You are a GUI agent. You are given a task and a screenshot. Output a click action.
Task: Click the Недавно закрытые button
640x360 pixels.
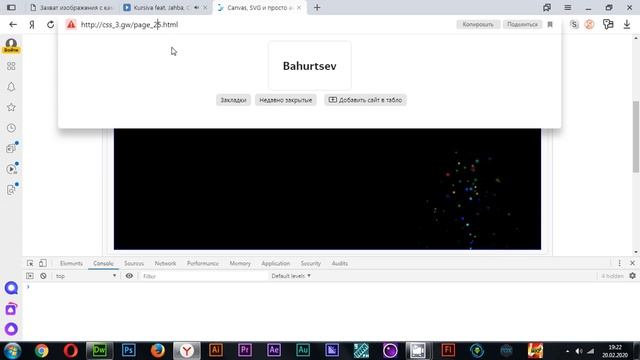286,100
